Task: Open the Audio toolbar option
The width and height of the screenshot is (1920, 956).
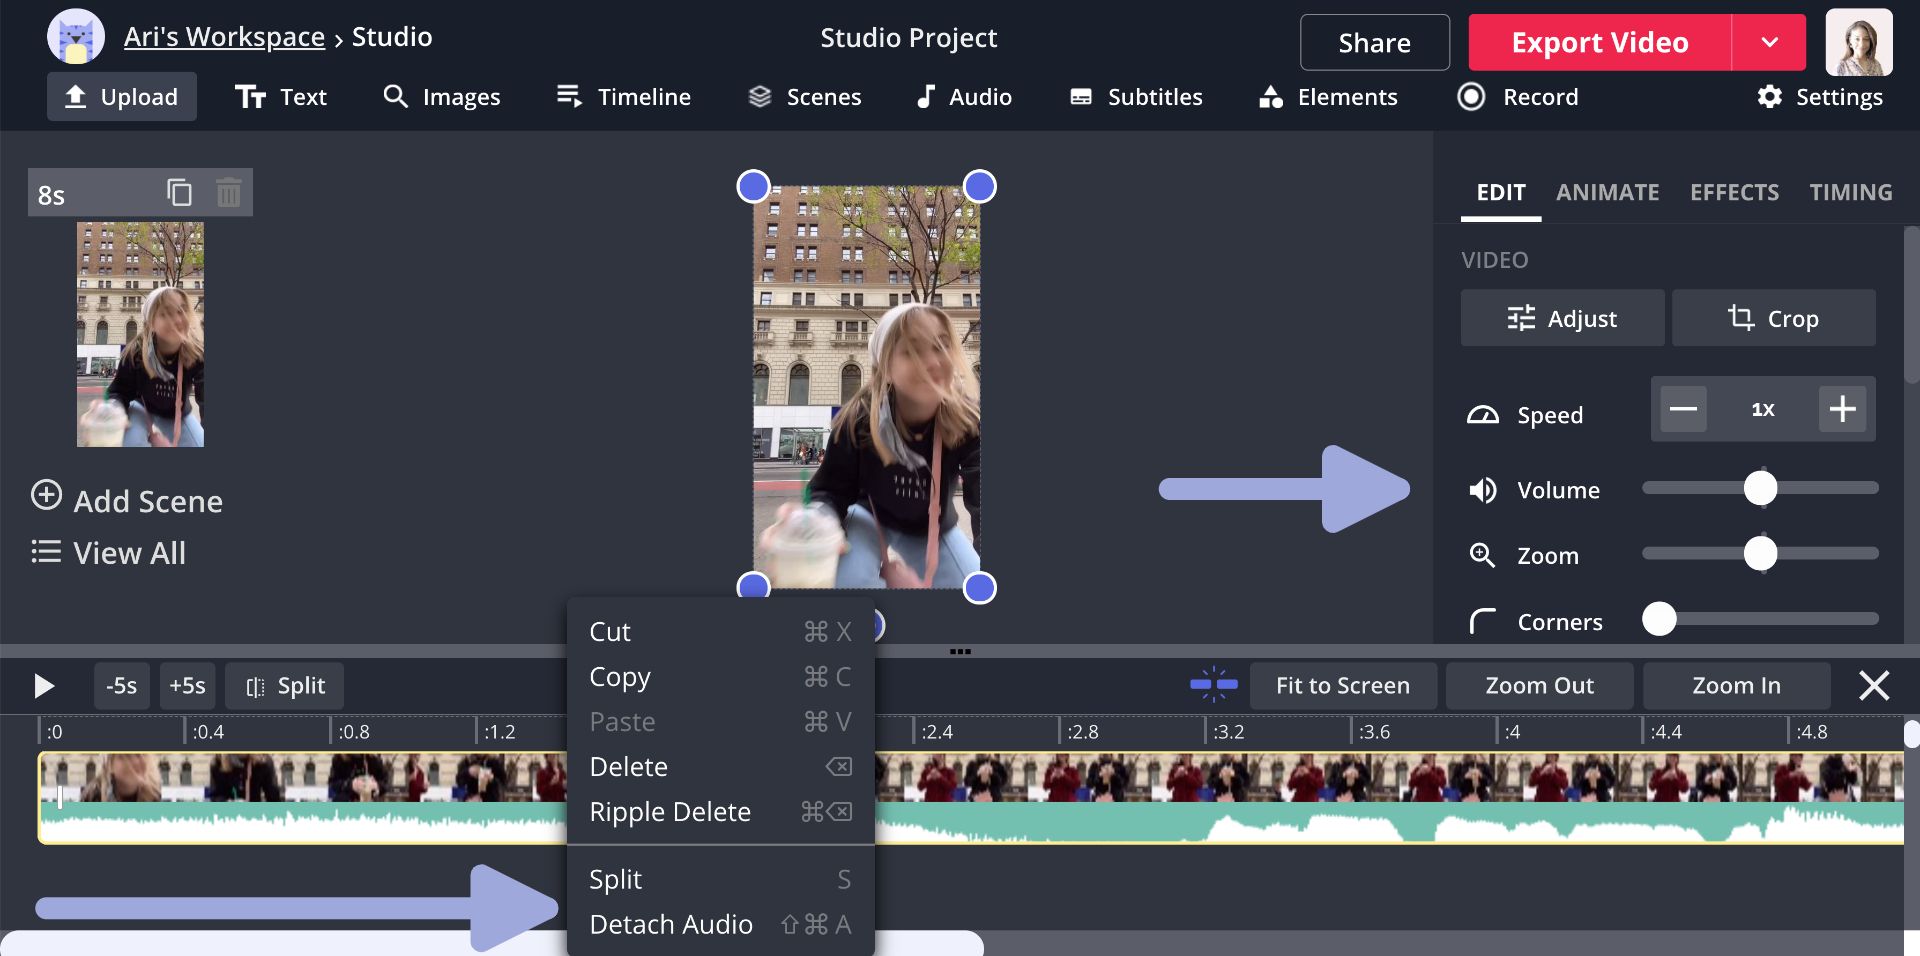Action: tap(964, 97)
